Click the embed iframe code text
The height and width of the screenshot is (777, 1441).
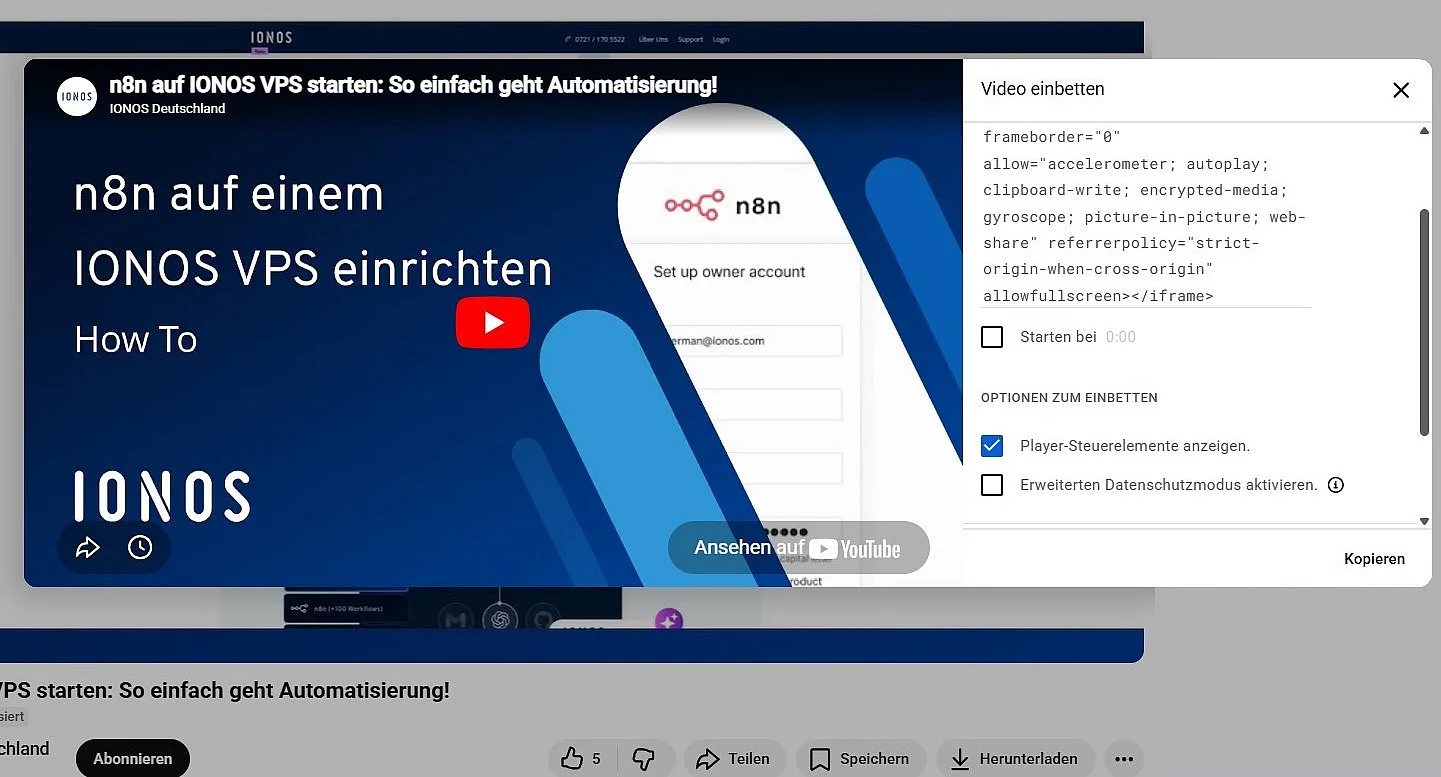pos(1146,216)
